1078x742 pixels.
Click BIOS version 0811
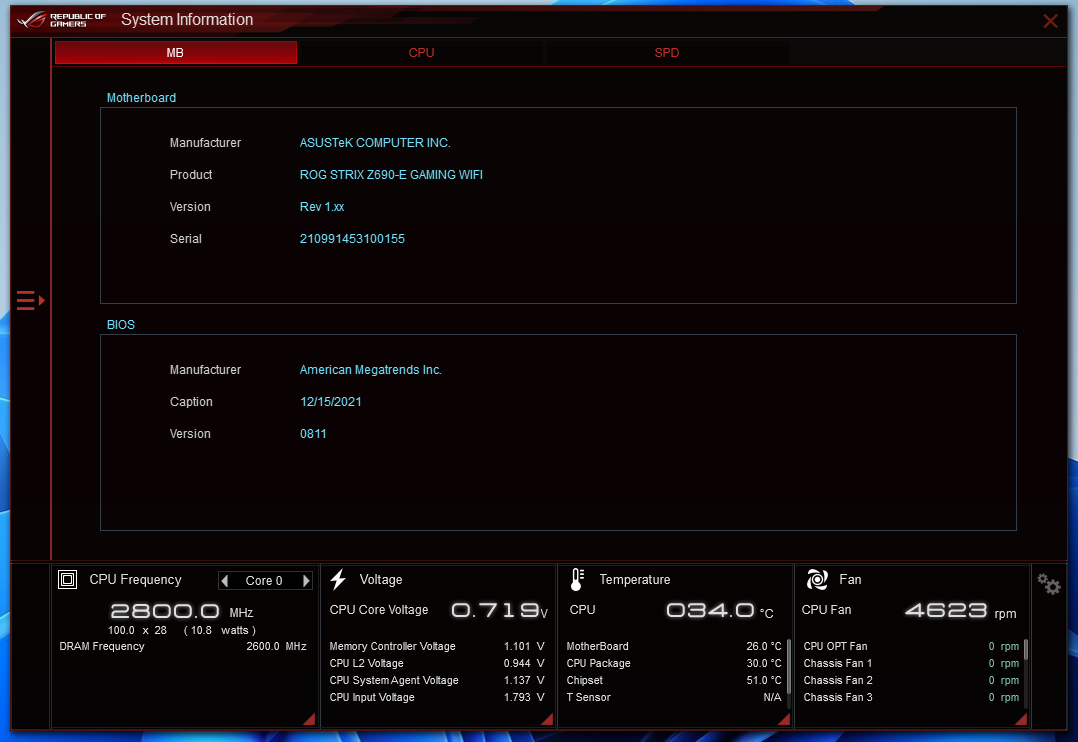coord(313,434)
